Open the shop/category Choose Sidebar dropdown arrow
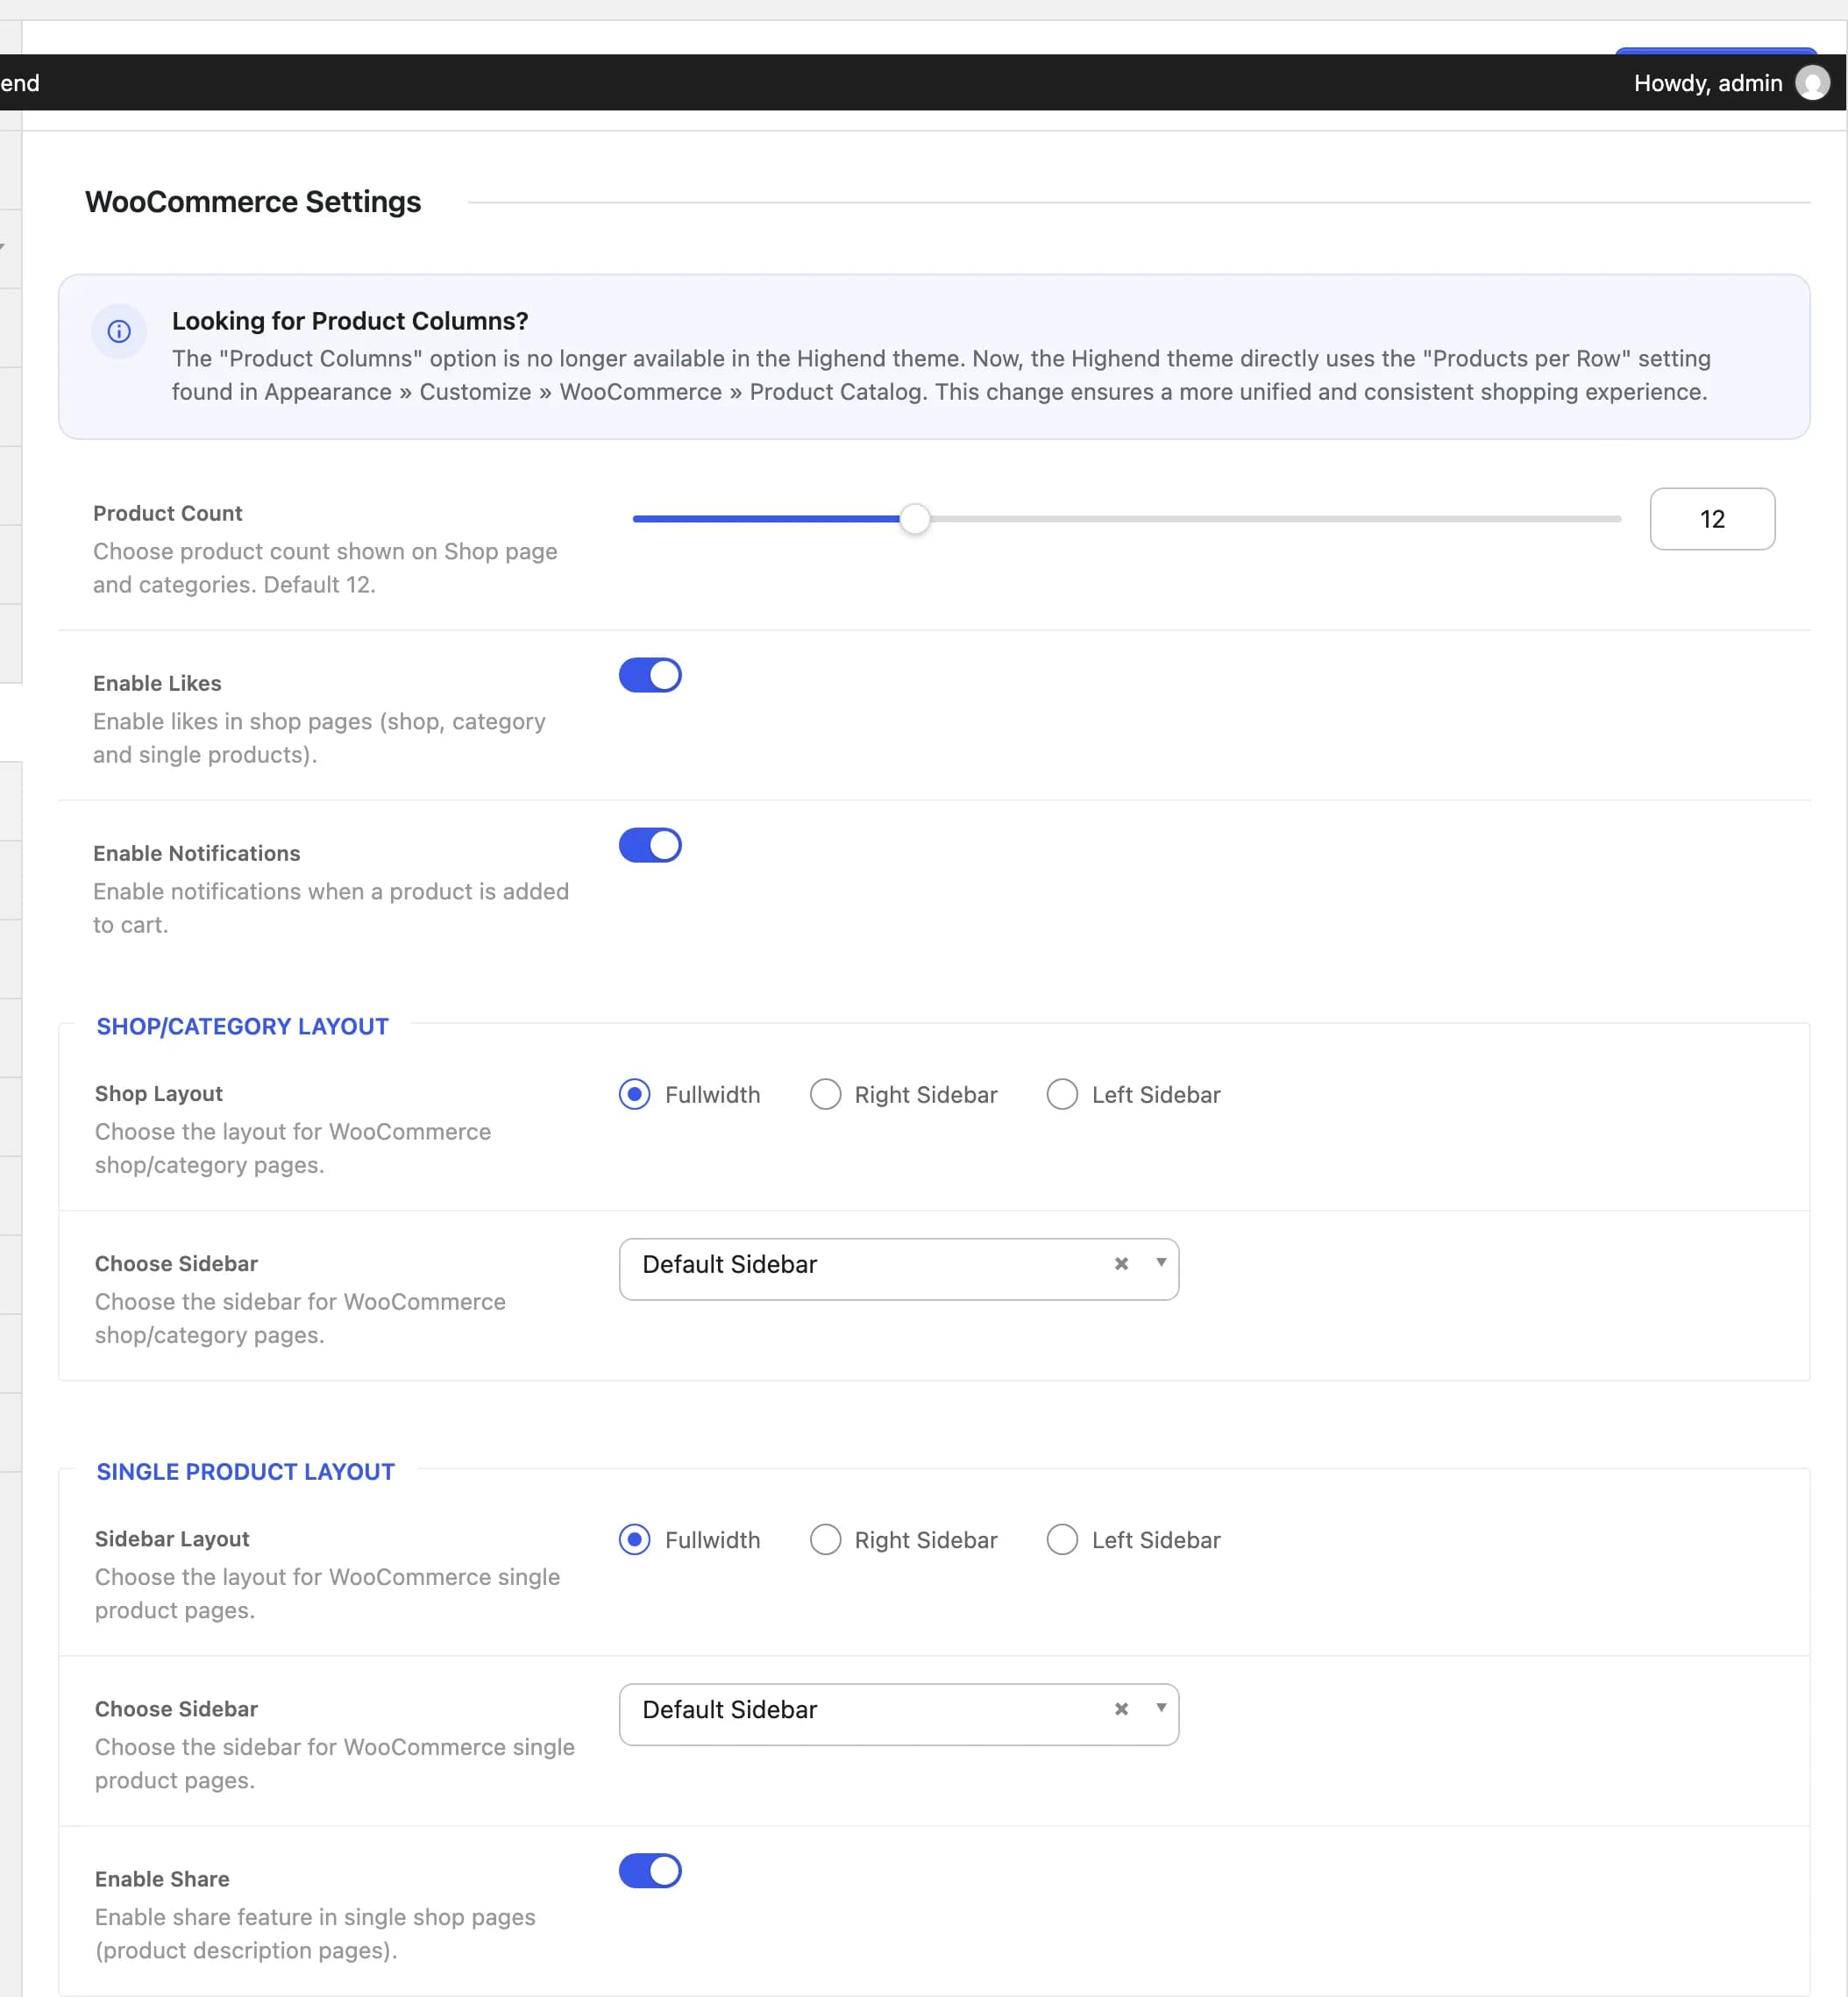This screenshot has width=1848, height=1997. pos(1161,1263)
